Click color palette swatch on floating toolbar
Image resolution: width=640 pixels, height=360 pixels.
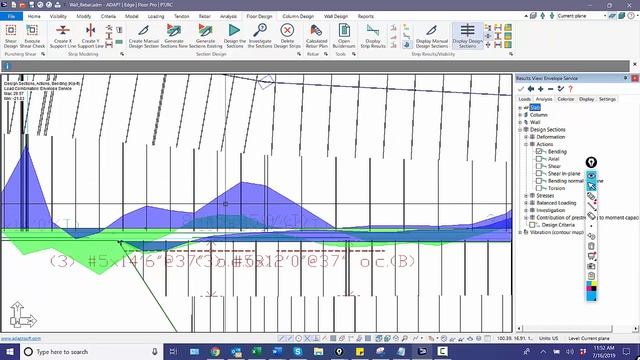click(x=591, y=286)
